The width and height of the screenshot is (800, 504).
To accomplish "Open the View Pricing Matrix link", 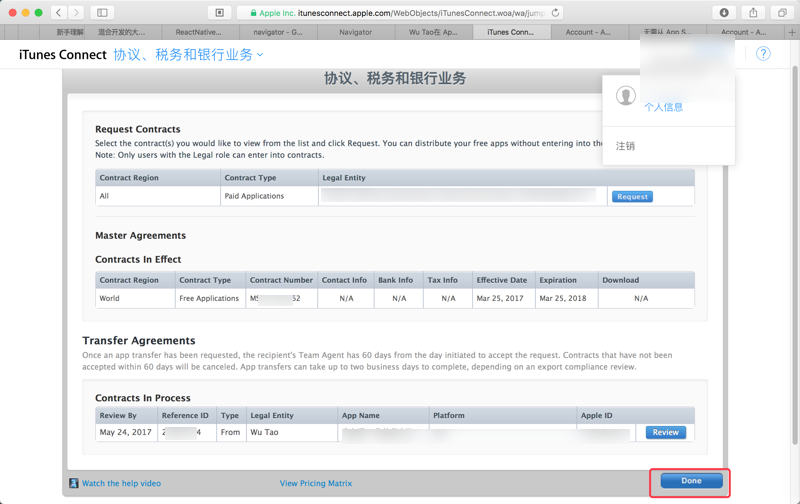I will coord(316,483).
